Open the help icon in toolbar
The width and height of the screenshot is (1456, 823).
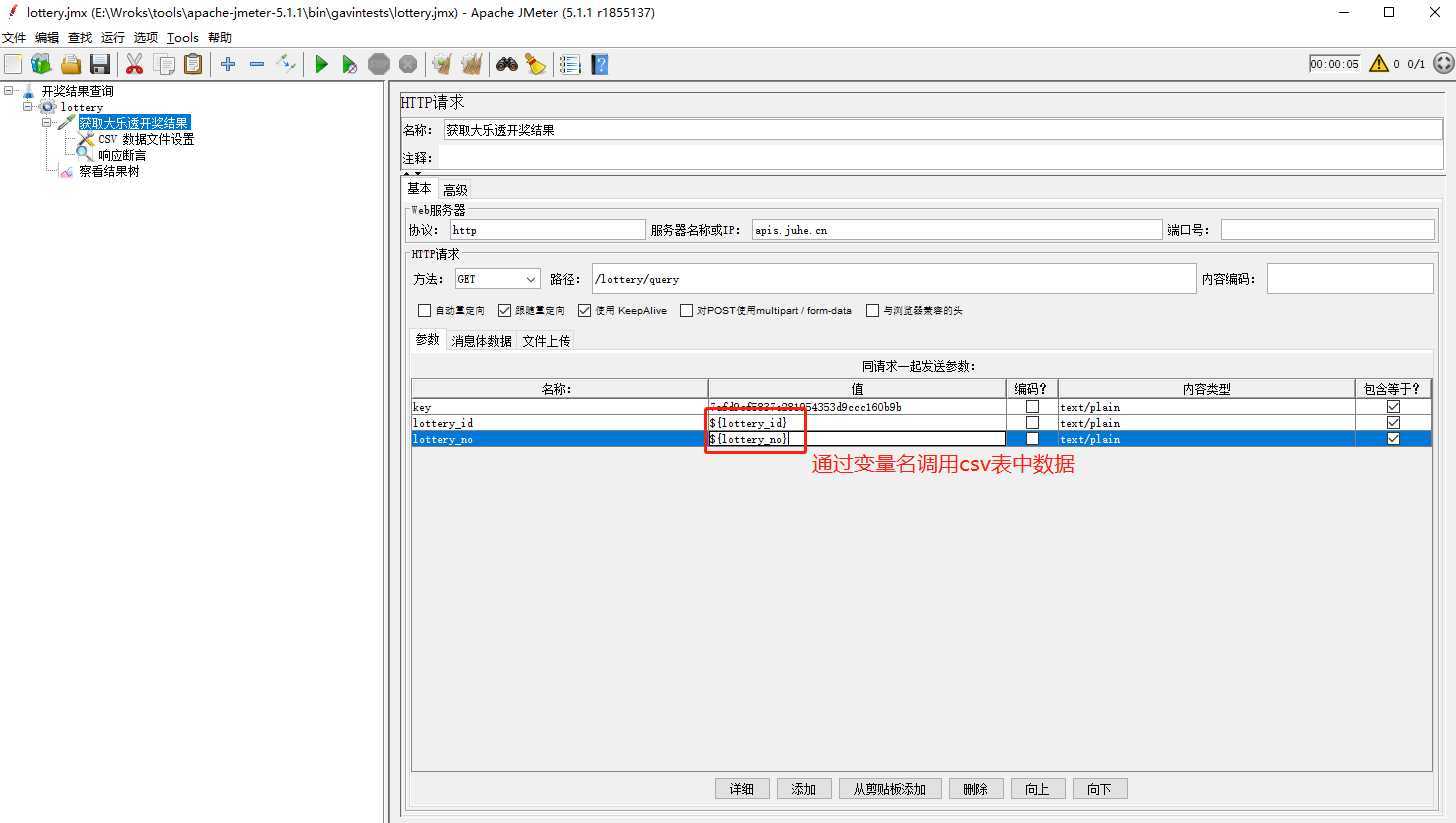[x=599, y=64]
